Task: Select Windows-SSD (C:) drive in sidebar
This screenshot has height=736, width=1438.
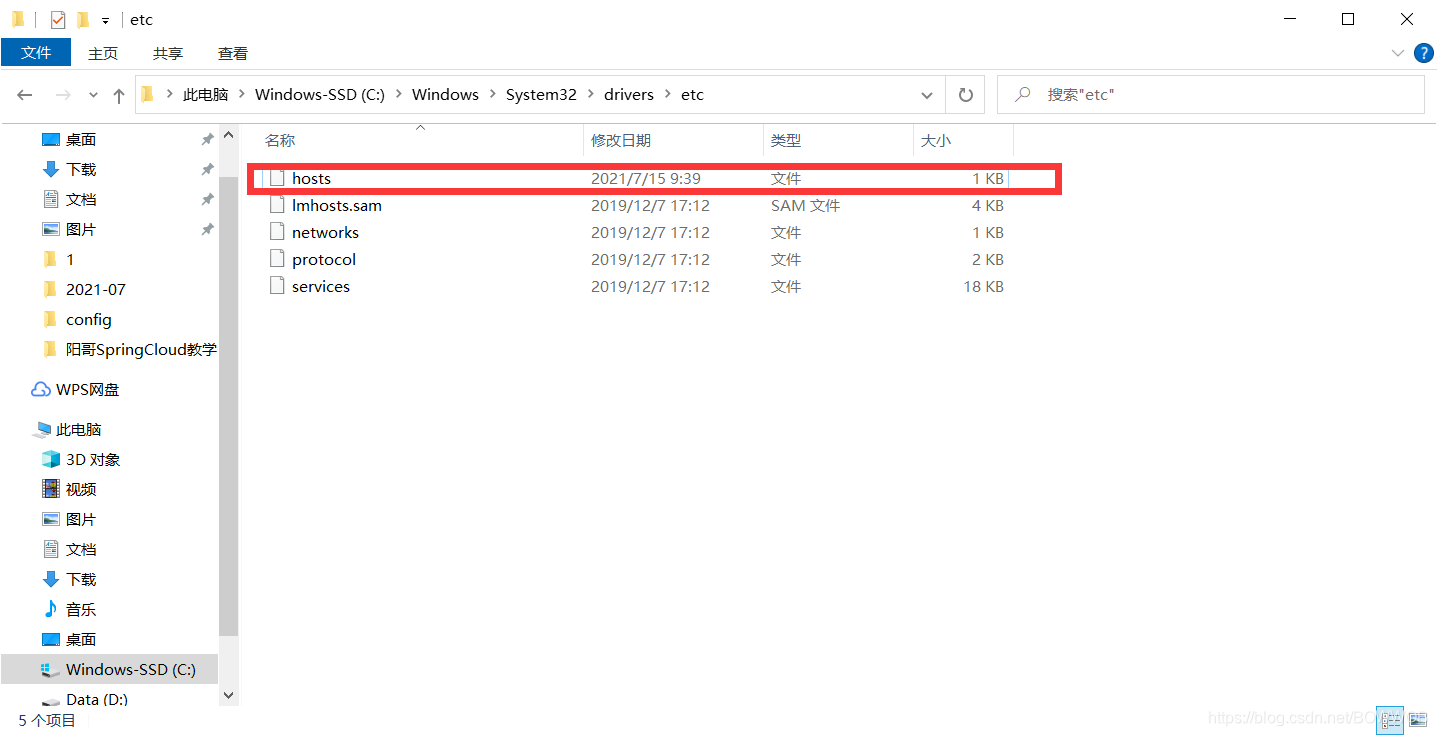Action: 110,669
